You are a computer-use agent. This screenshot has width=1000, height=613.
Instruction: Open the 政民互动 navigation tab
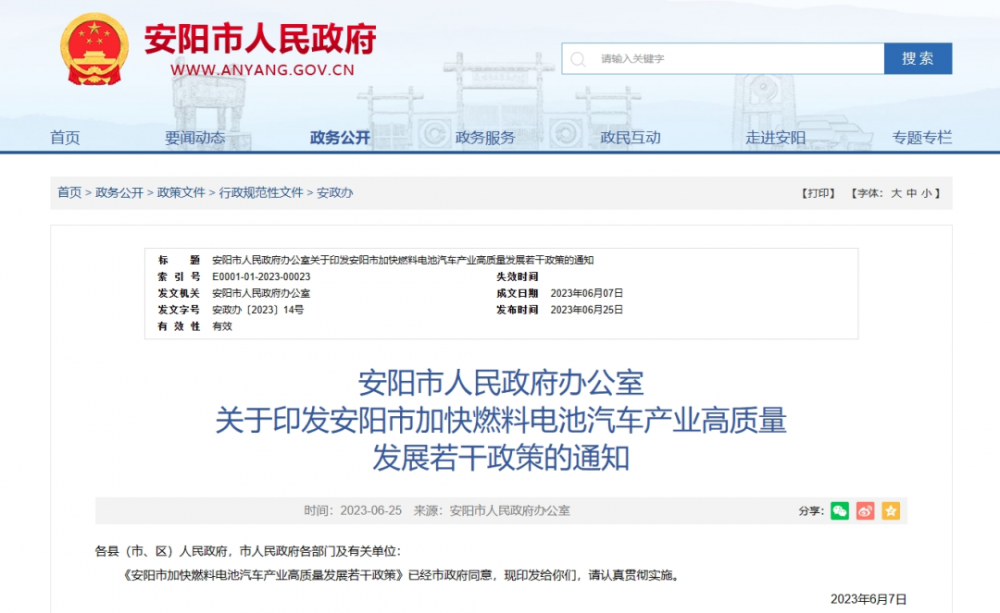630,138
